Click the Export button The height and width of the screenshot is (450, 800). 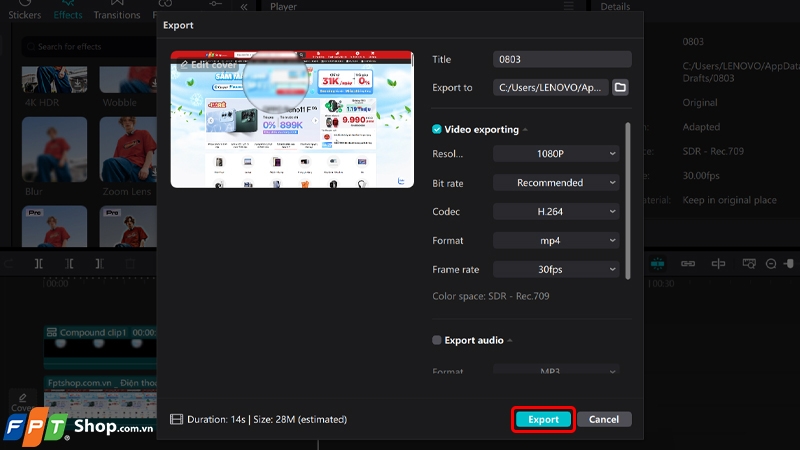543,419
